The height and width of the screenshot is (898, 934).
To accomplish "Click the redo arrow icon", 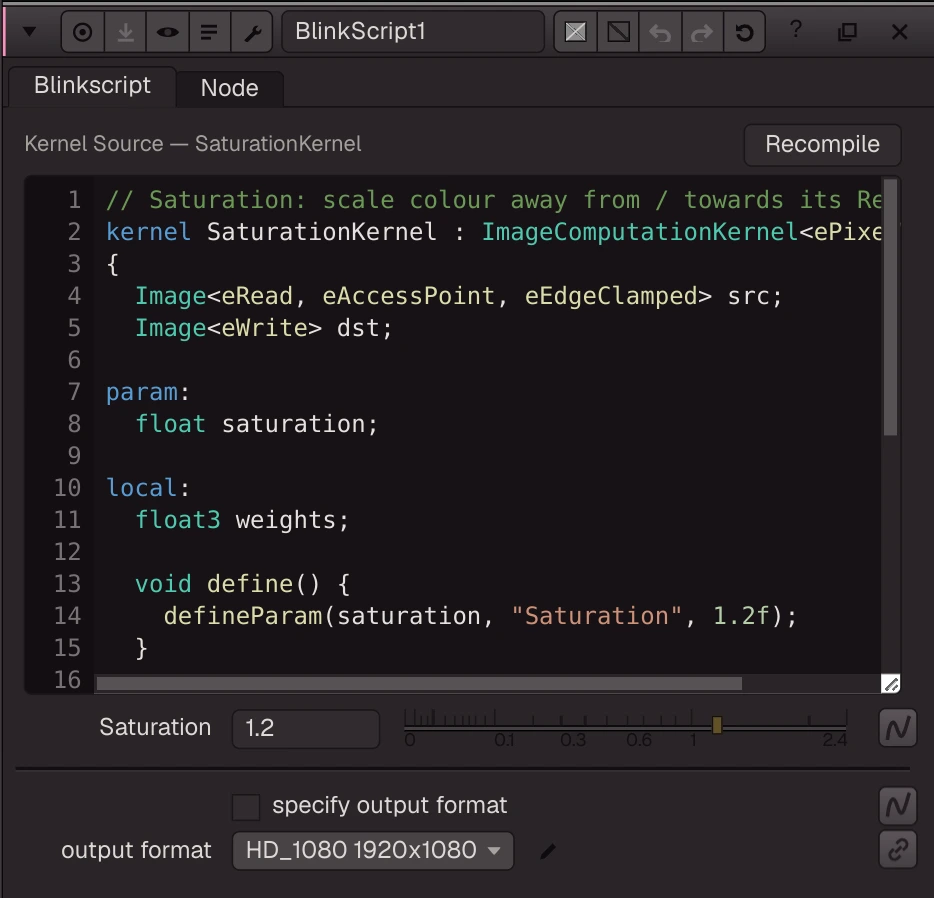I will (x=702, y=32).
